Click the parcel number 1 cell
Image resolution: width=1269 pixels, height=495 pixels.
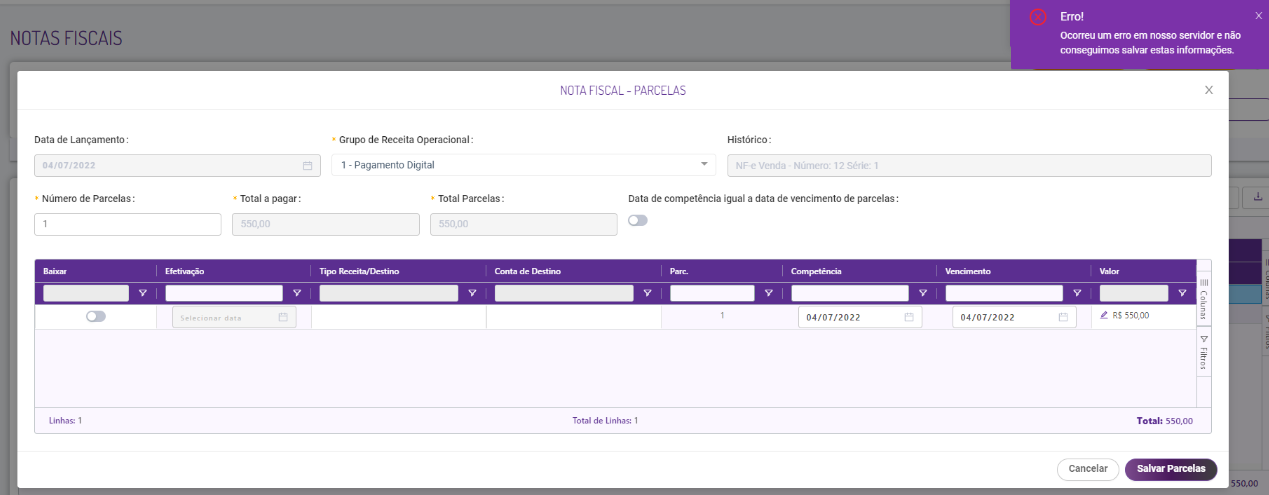pos(722,316)
